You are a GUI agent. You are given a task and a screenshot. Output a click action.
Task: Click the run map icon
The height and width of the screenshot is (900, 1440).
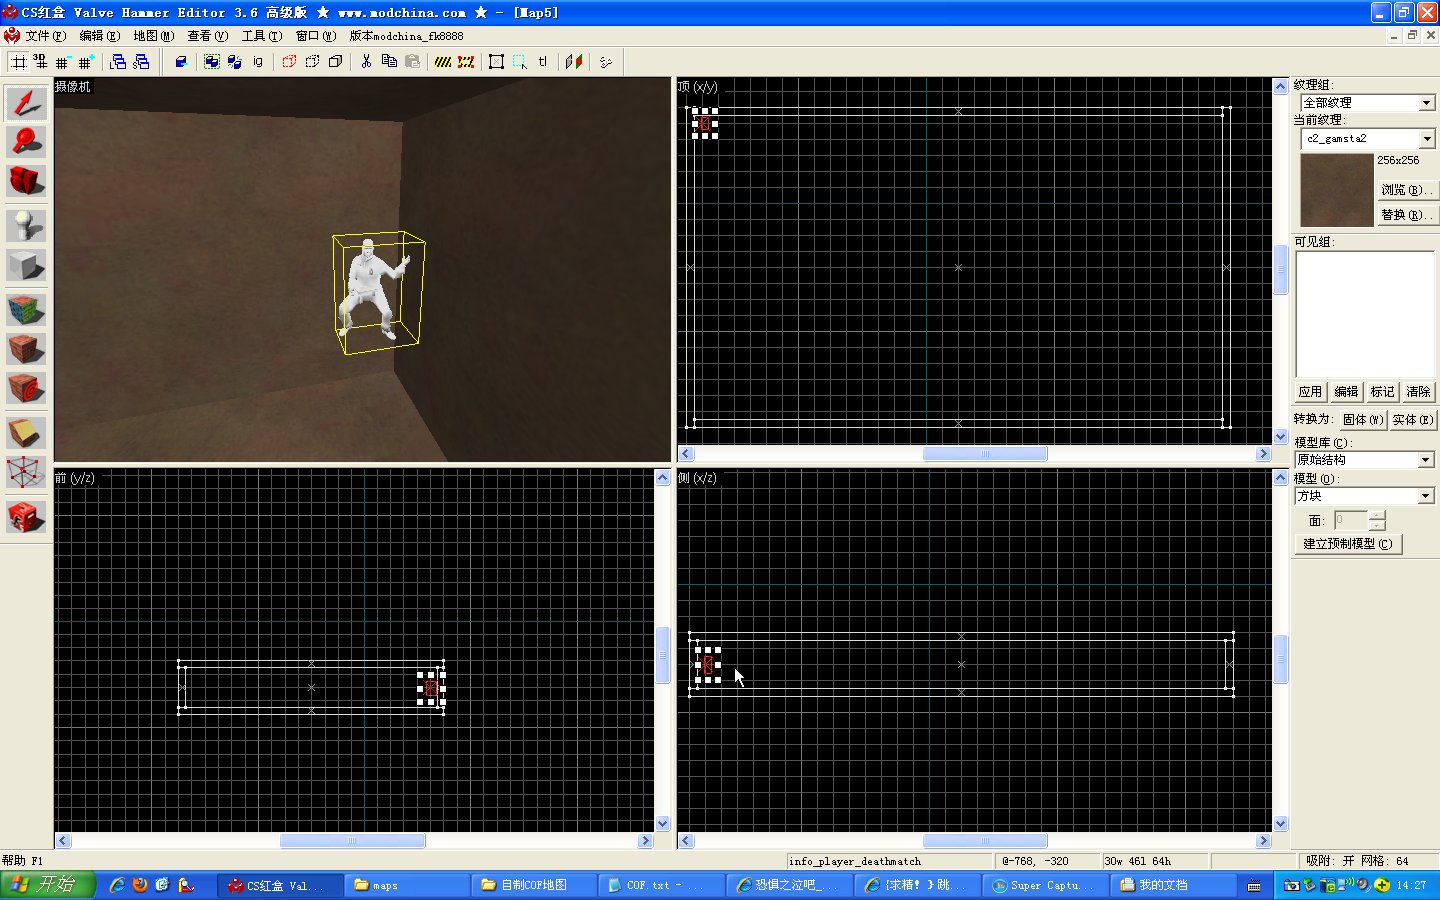click(606, 62)
